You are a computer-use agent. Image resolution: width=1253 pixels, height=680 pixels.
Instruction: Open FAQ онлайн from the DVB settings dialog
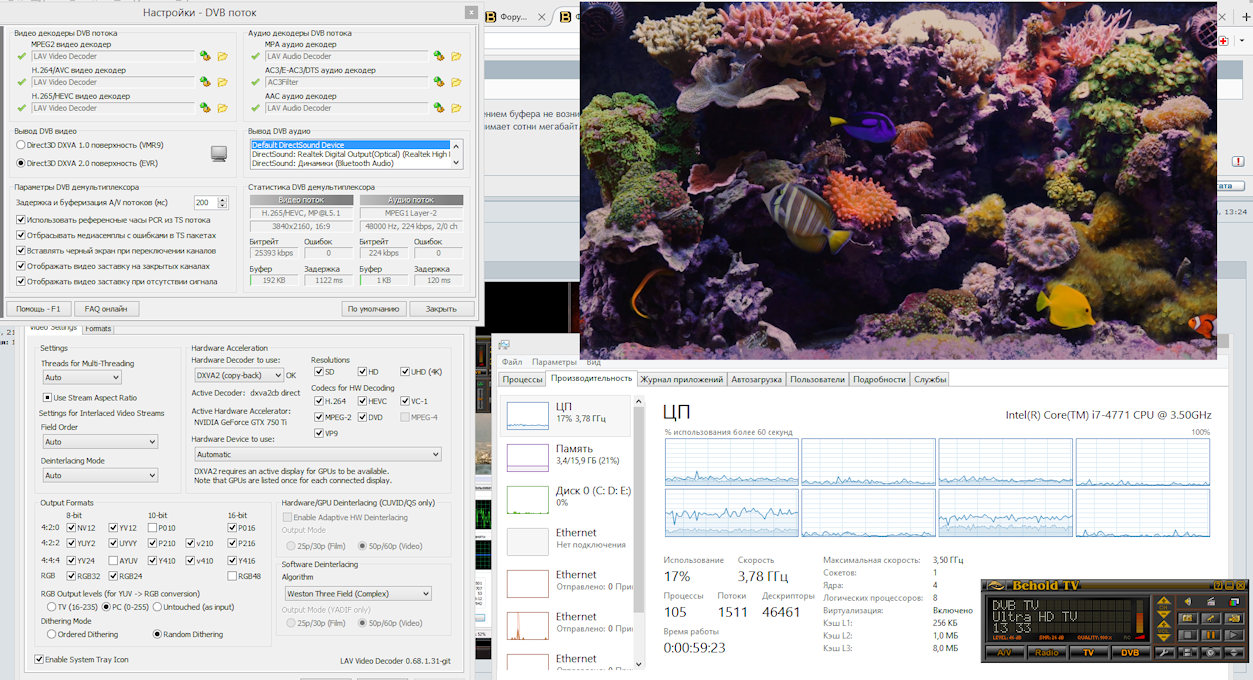pos(106,308)
